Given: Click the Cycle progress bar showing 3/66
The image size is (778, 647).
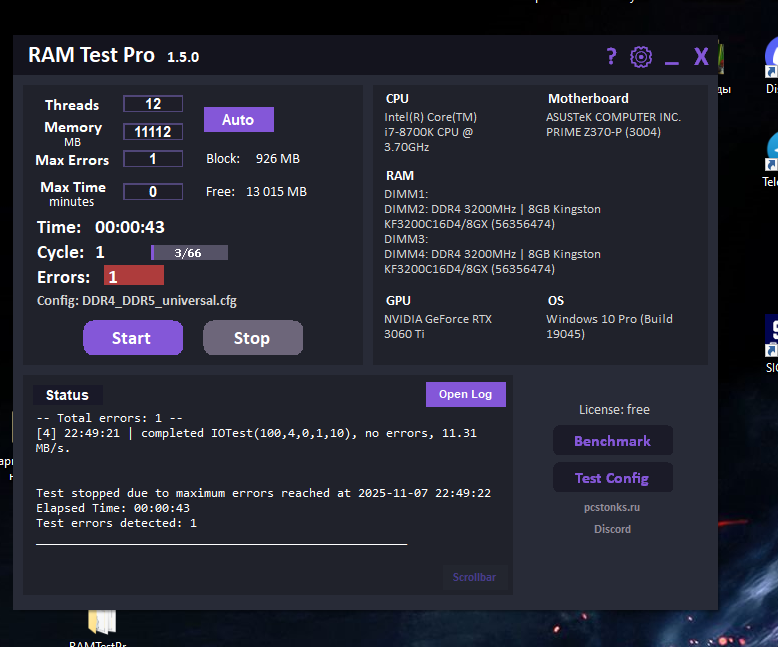Looking at the screenshot, I should coord(189,253).
